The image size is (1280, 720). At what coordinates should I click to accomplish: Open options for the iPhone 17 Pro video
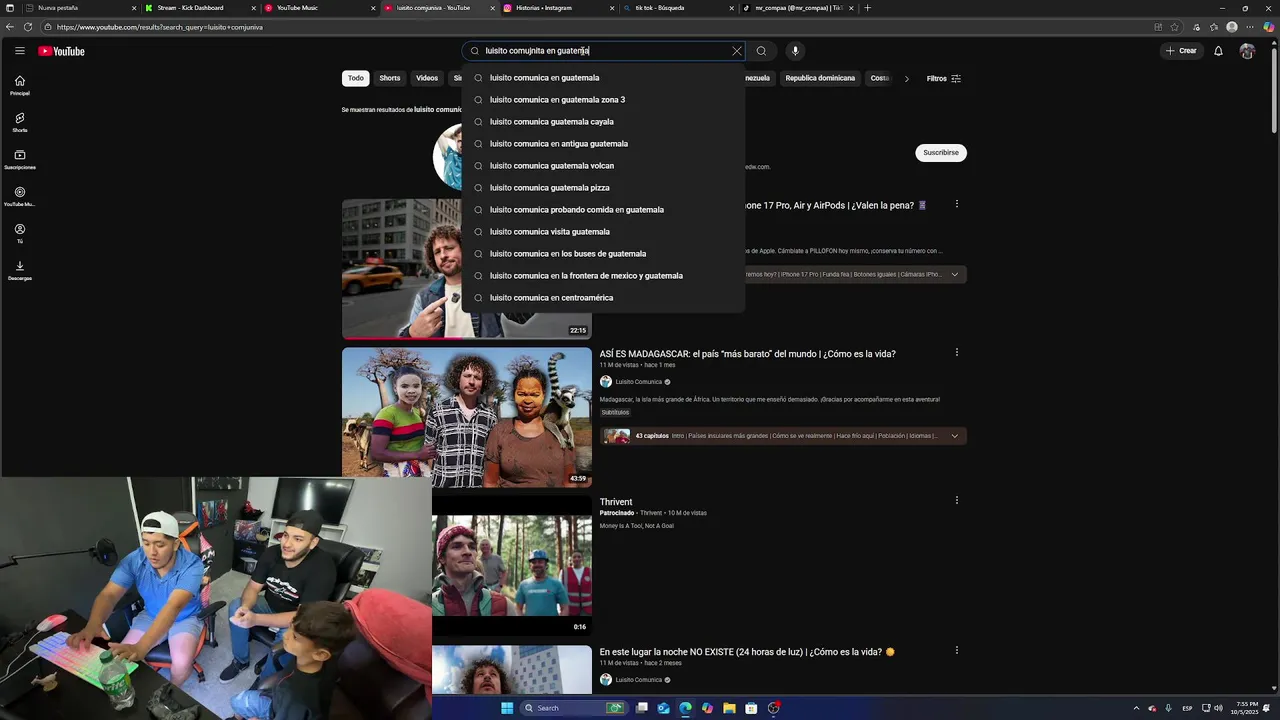pos(957,204)
